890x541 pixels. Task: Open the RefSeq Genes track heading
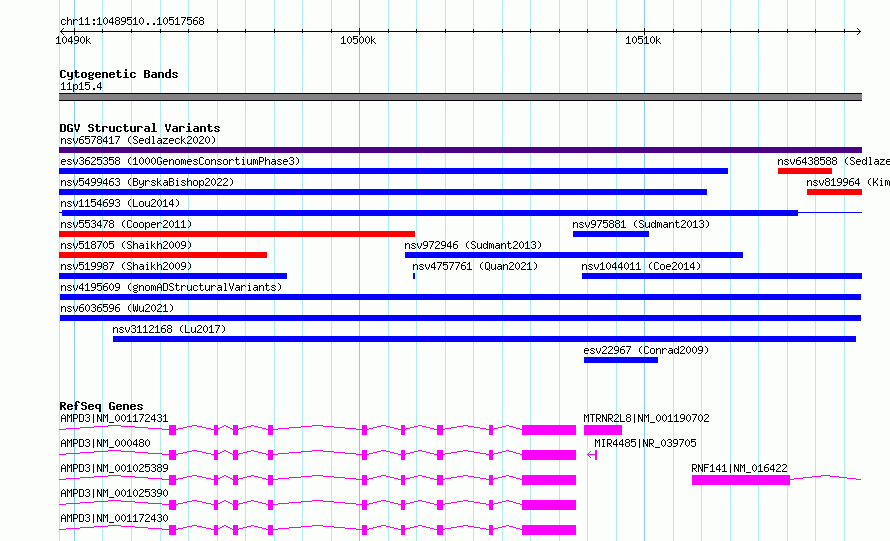click(101, 406)
